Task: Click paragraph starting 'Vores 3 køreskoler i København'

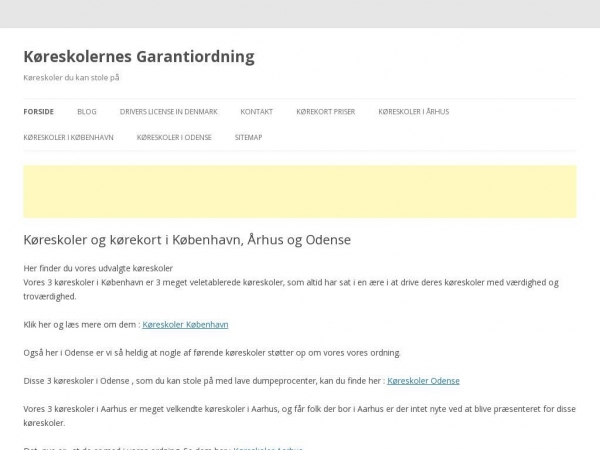Action: tap(291, 289)
